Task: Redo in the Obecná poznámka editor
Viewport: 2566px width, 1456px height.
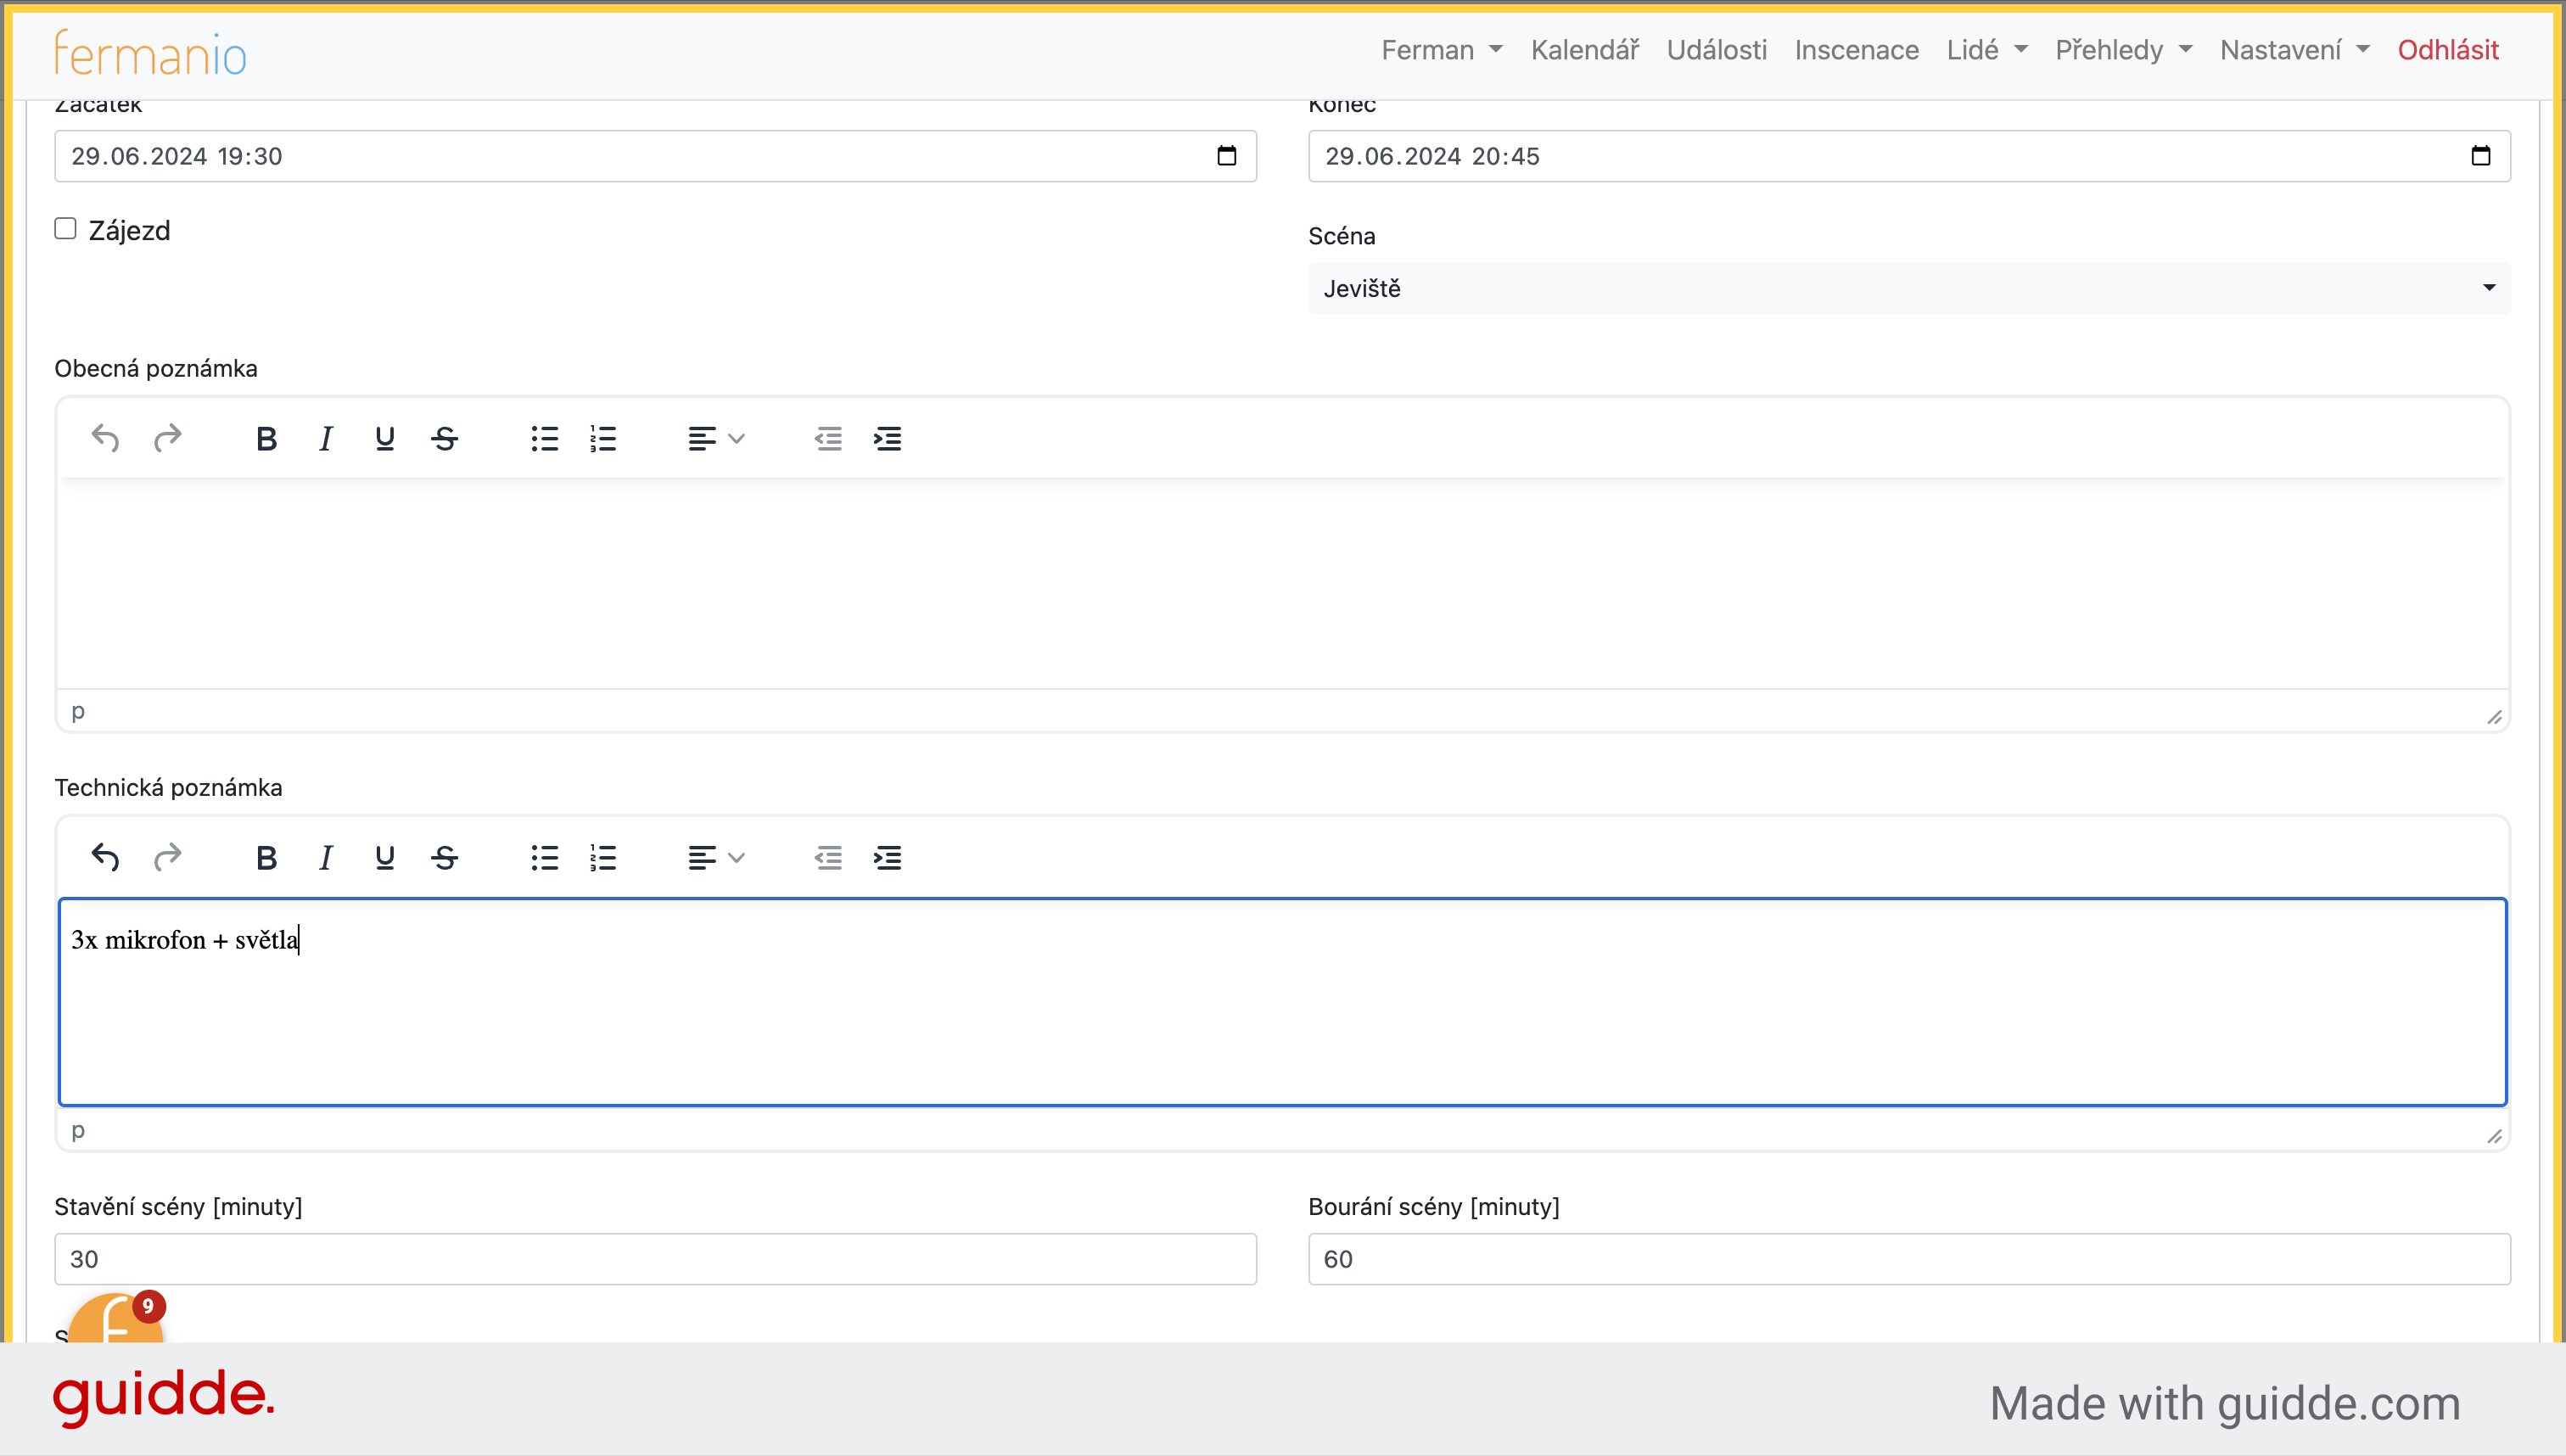Action: (167, 438)
